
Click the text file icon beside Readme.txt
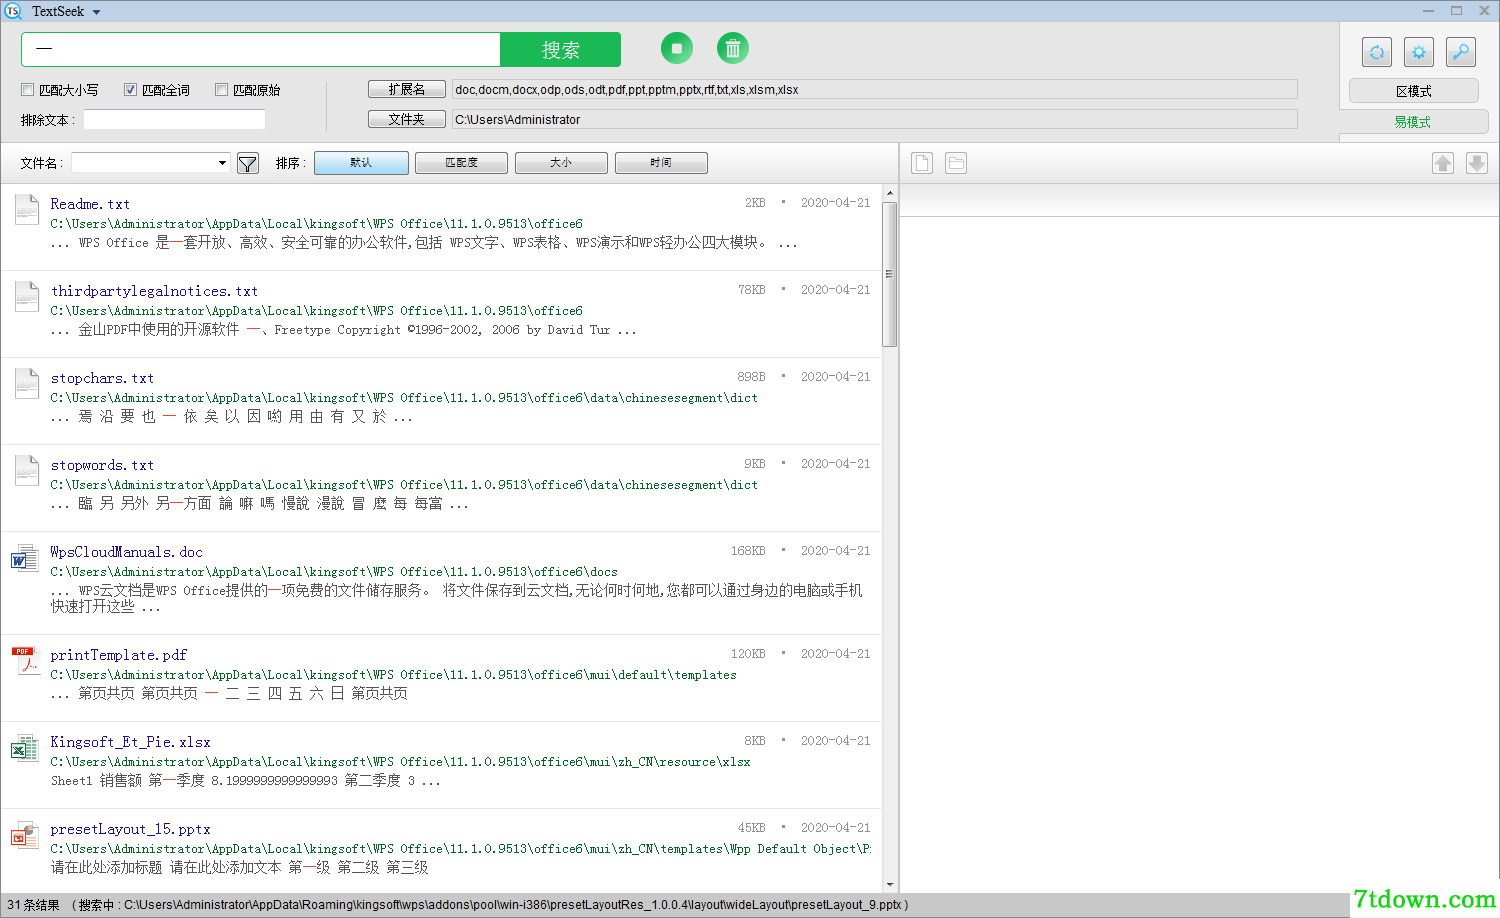tap(27, 210)
